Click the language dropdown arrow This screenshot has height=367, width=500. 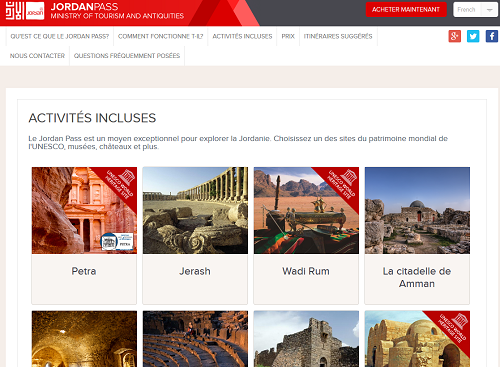[489, 10]
